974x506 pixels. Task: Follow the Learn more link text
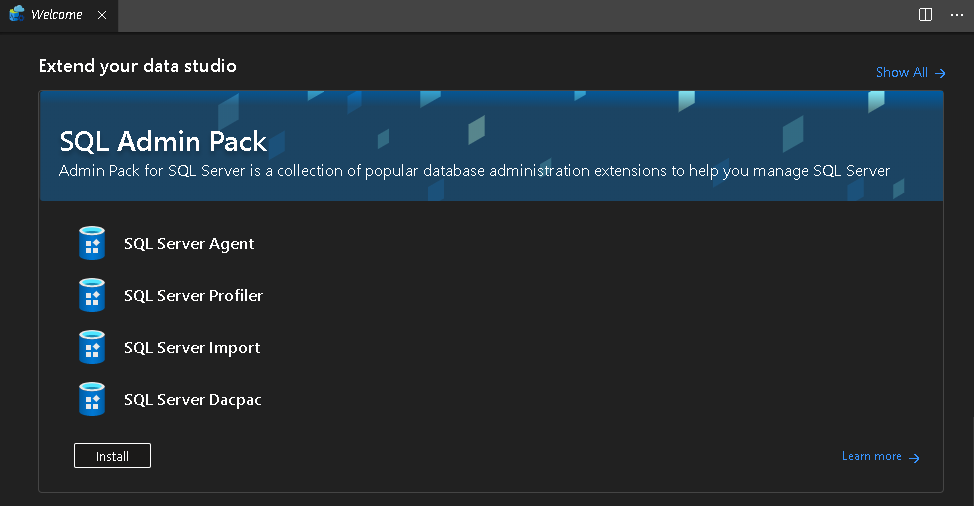click(871, 456)
